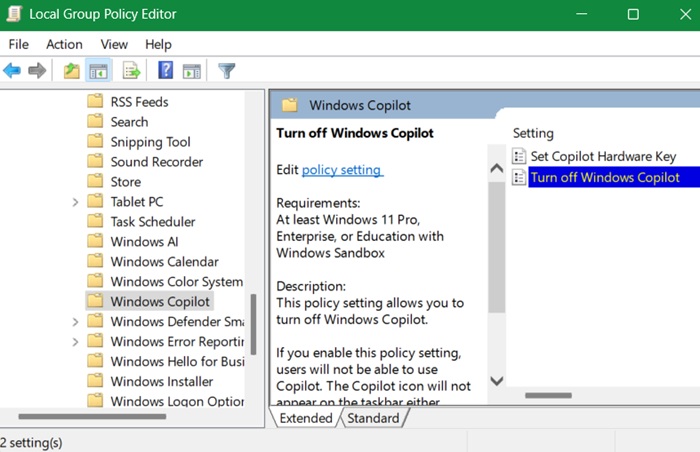Click tree pane horizontal scrollbar thumb

tap(92, 417)
